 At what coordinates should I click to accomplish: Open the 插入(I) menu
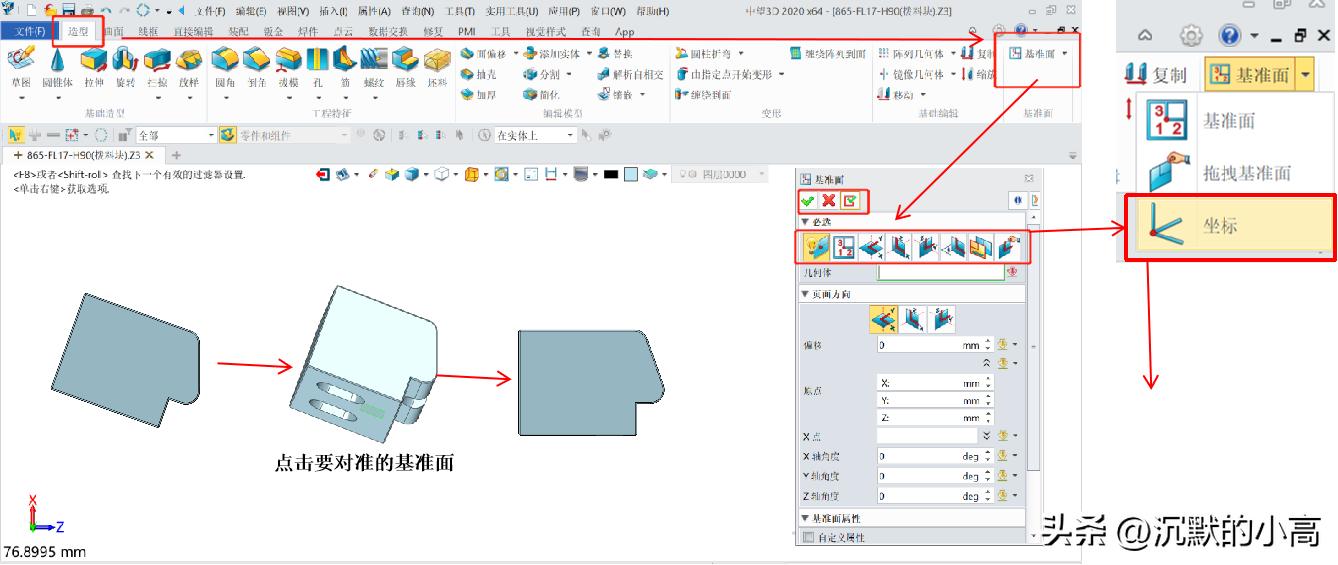point(334,11)
